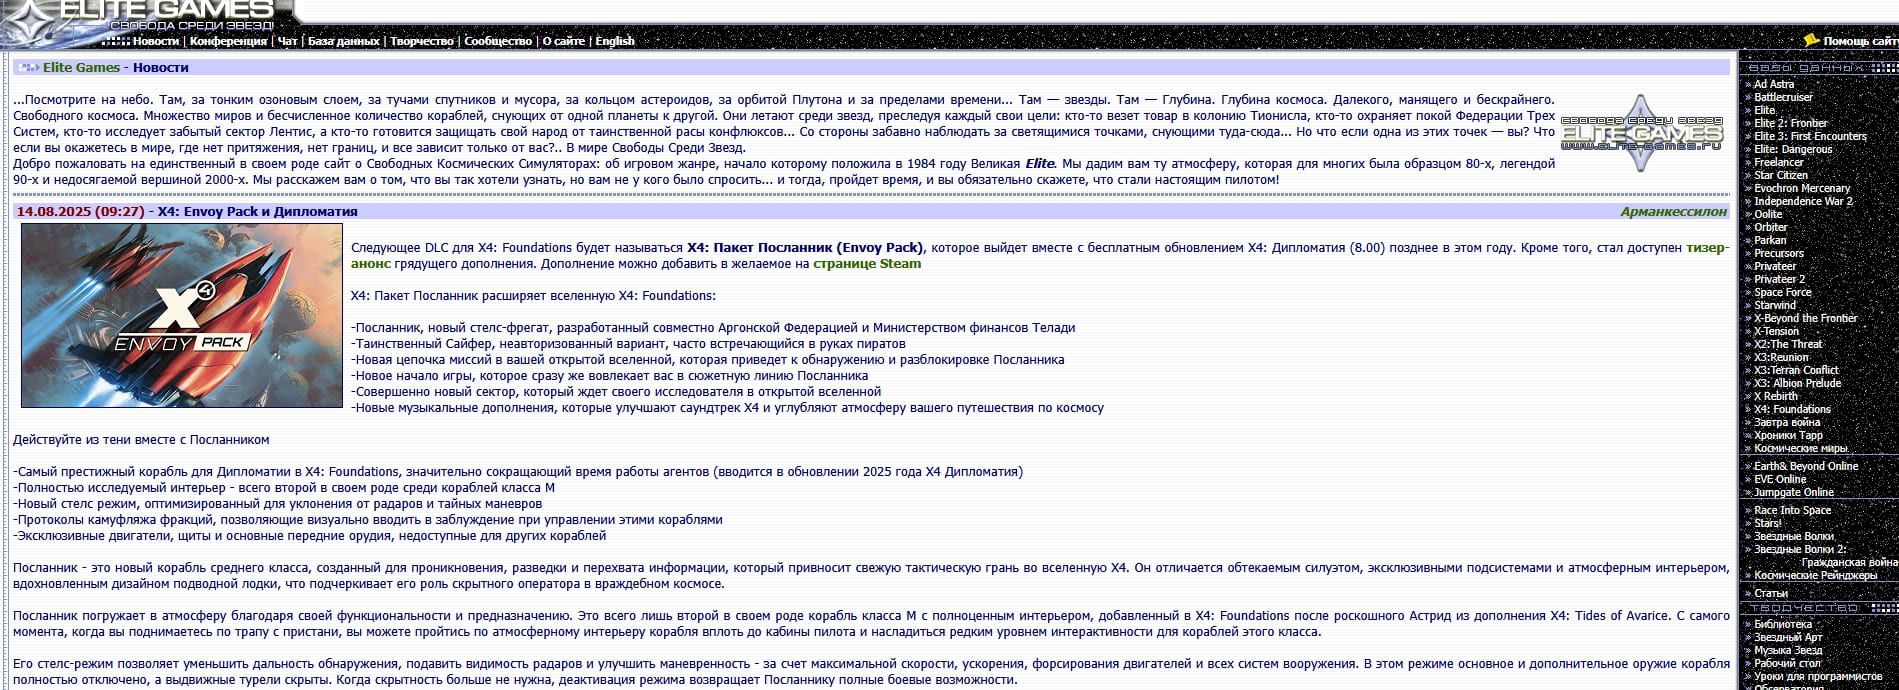Screen dimensions: 1899x690
Task: Open the Oolite sidebar link
Action: (x=1768, y=214)
